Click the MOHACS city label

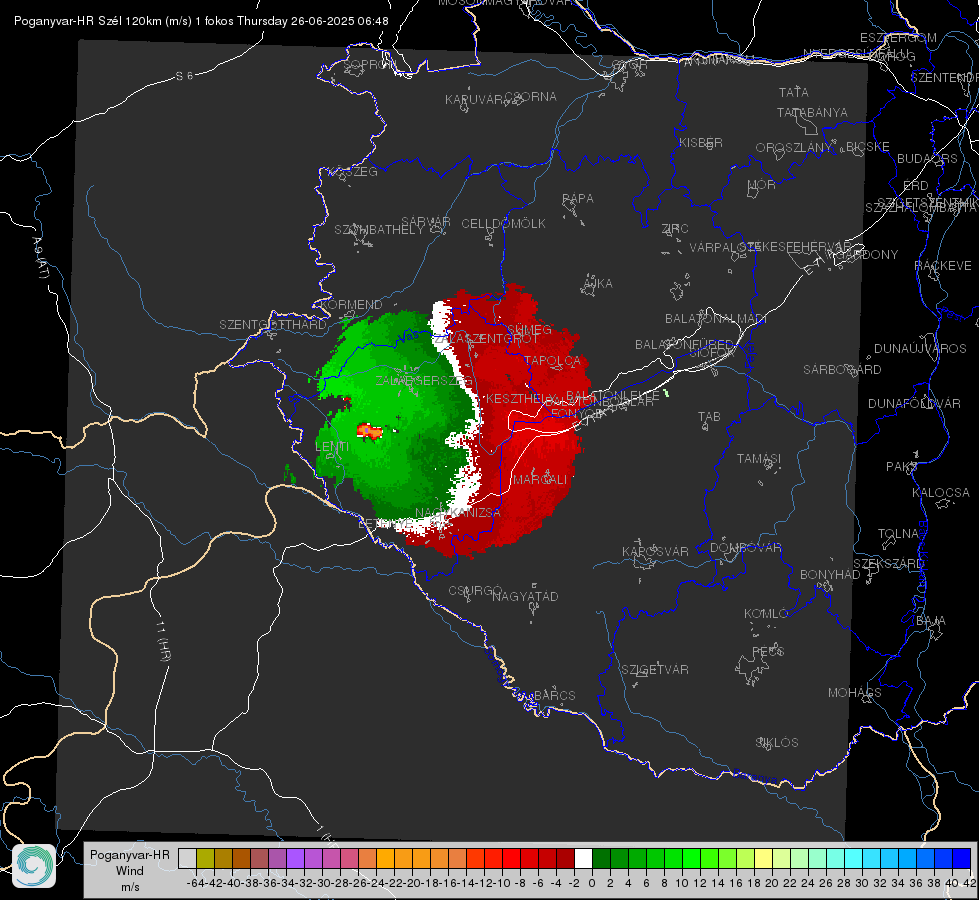click(855, 693)
